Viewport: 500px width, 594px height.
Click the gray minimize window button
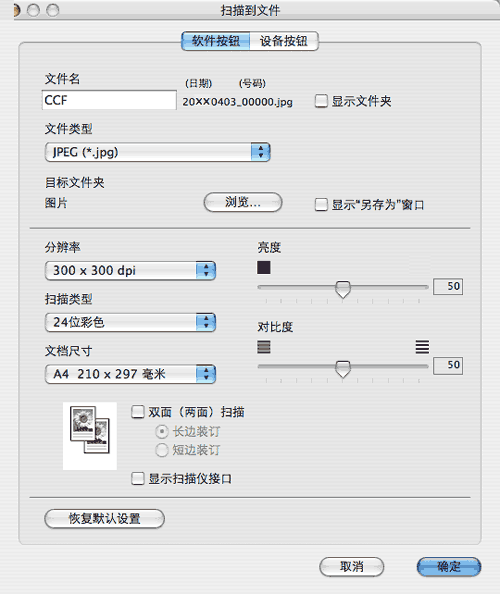pos(33,10)
